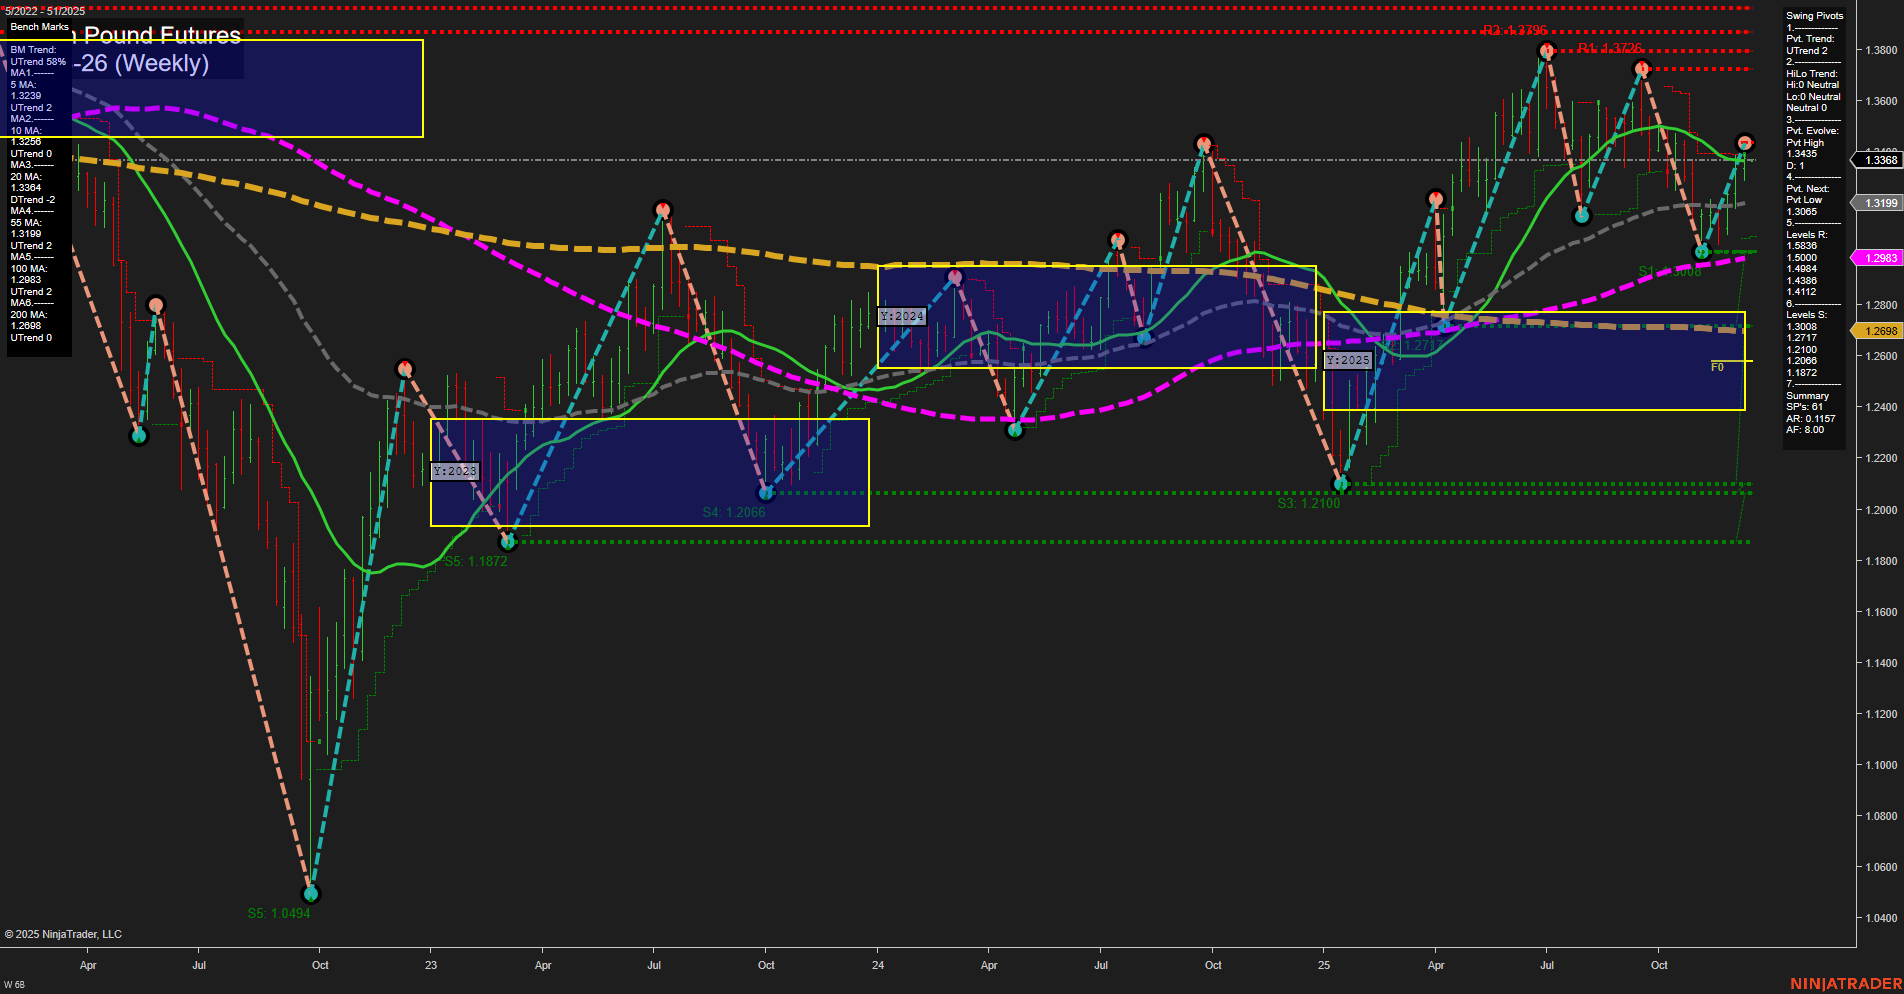
Task: Toggle the Swing Pivots summary panel
Action: [1813, 15]
